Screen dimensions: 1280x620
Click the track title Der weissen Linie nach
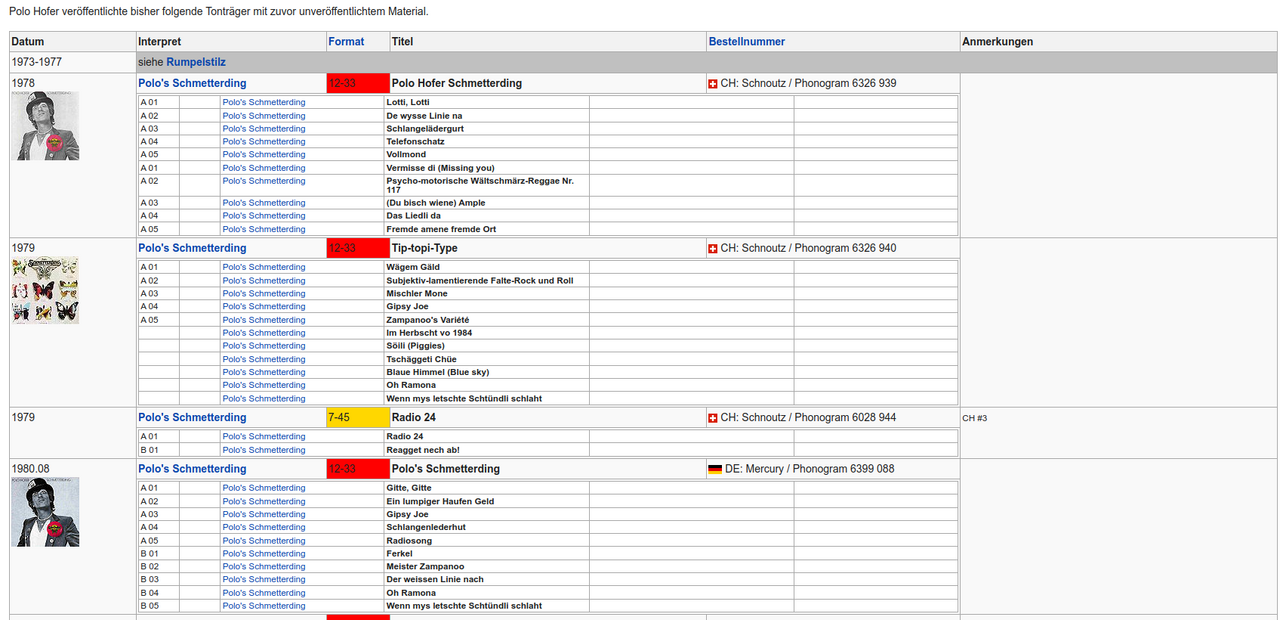pos(435,580)
